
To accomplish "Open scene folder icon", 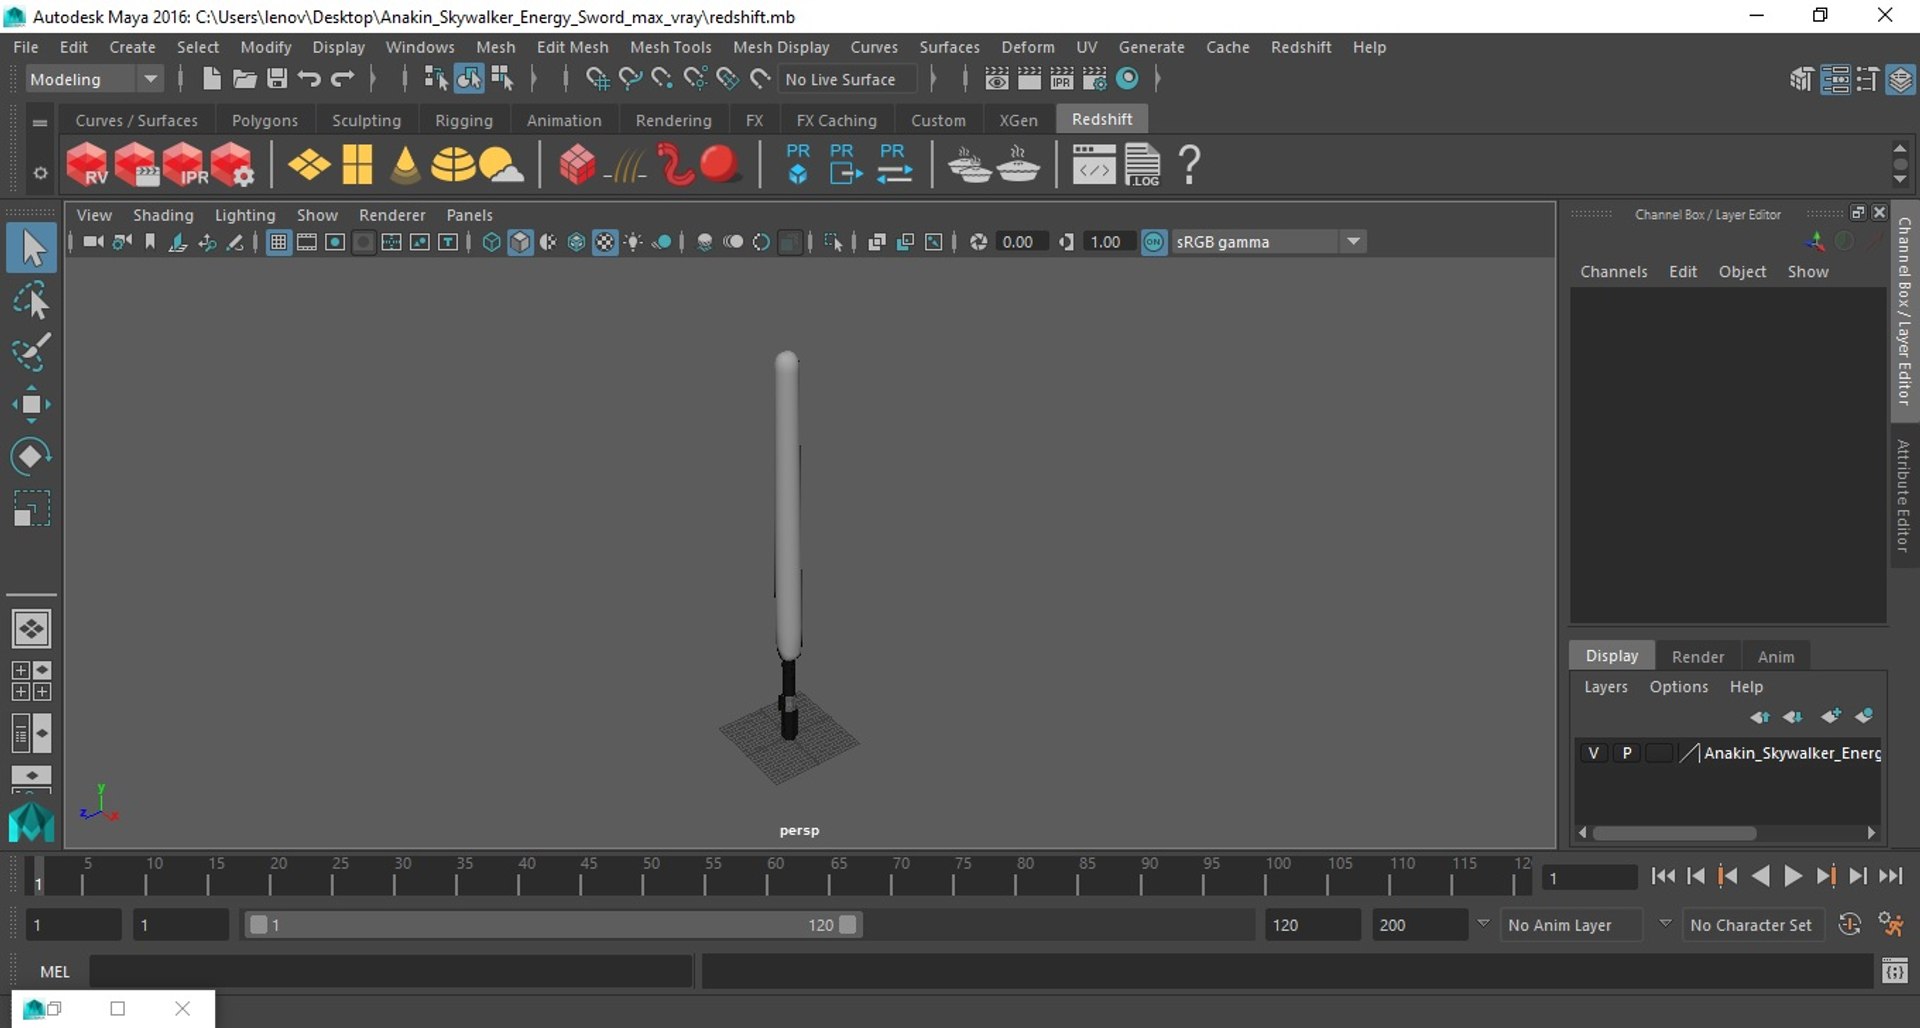I will [x=244, y=79].
